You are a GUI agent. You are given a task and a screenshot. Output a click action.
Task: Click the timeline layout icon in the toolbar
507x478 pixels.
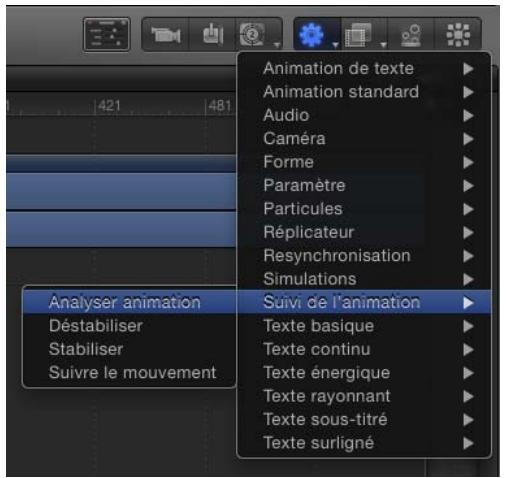106,35
